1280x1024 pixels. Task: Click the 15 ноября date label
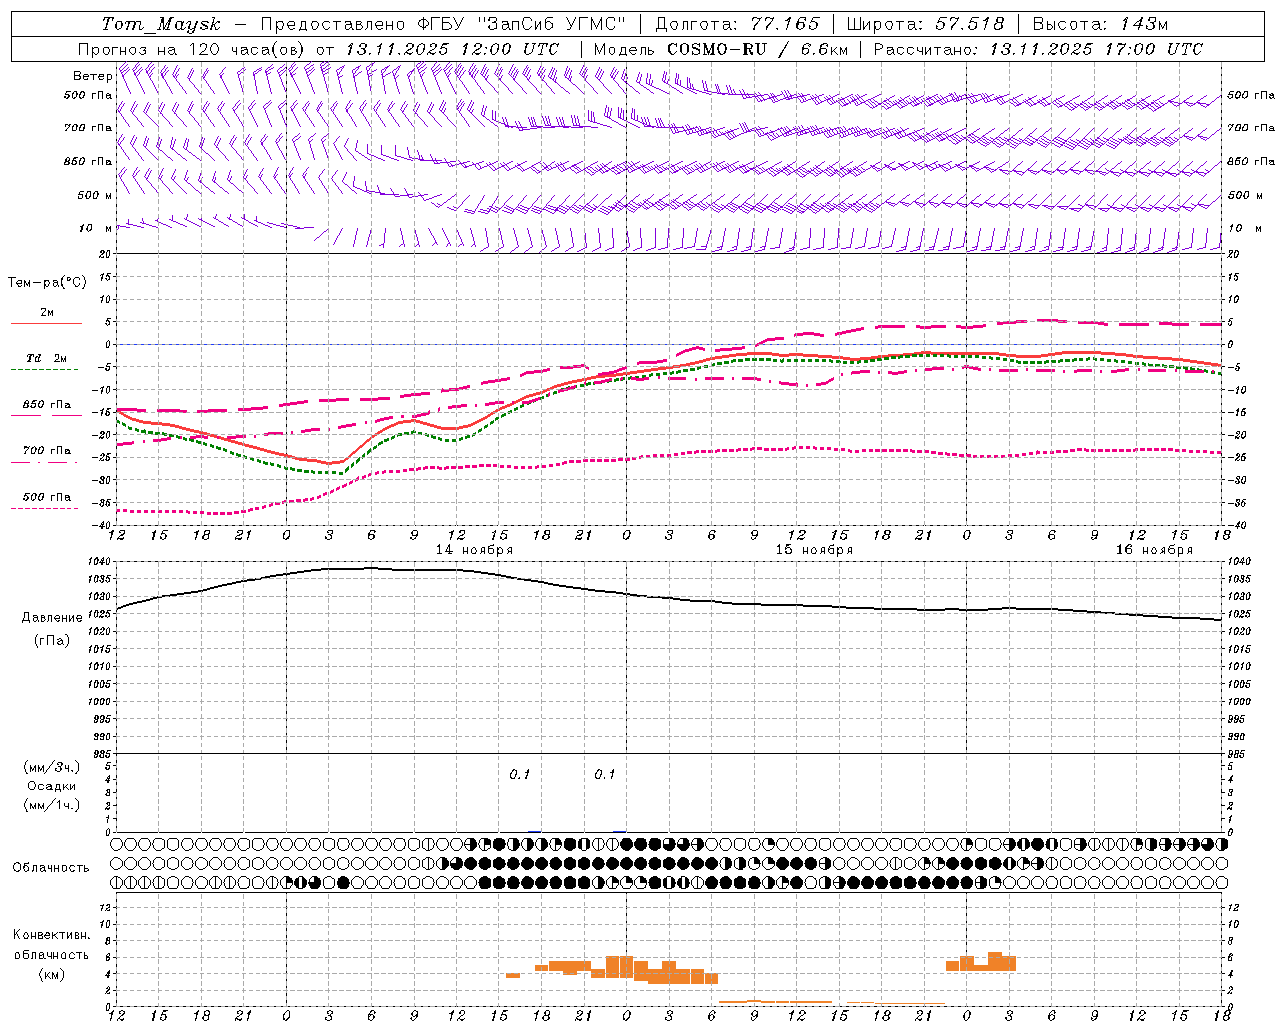(x=814, y=550)
